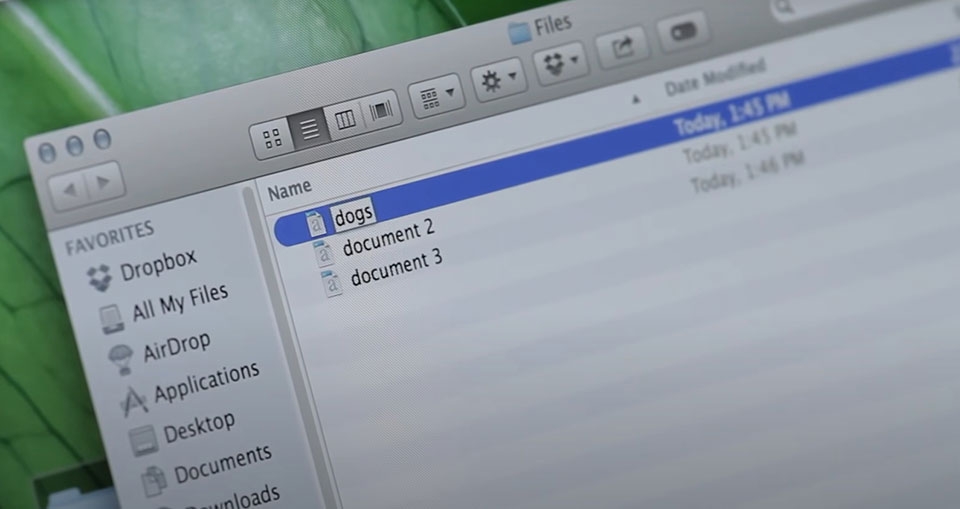Click the FAVORITES sidebar heading
This screenshot has height=509, width=960.
coord(110,237)
